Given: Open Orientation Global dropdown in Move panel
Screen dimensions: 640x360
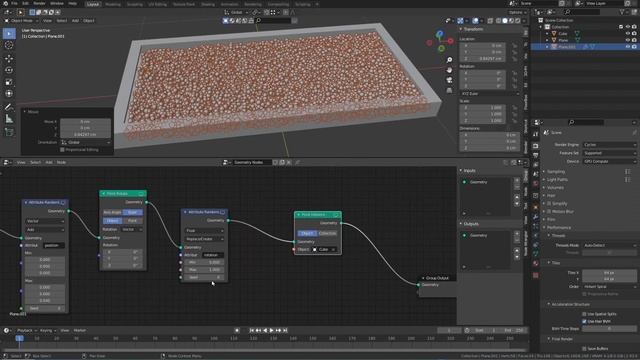Looking at the screenshot, I should click(85, 142).
